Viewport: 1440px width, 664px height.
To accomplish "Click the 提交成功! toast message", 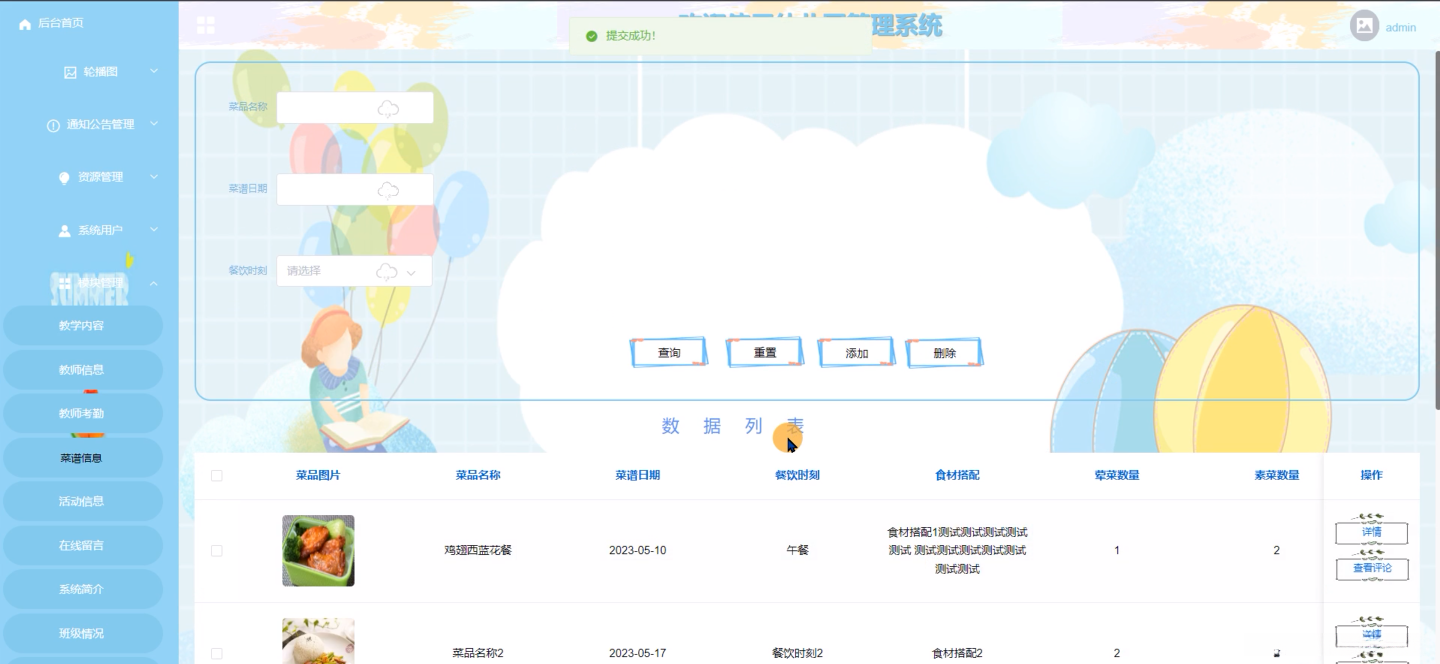I will [x=631, y=36].
